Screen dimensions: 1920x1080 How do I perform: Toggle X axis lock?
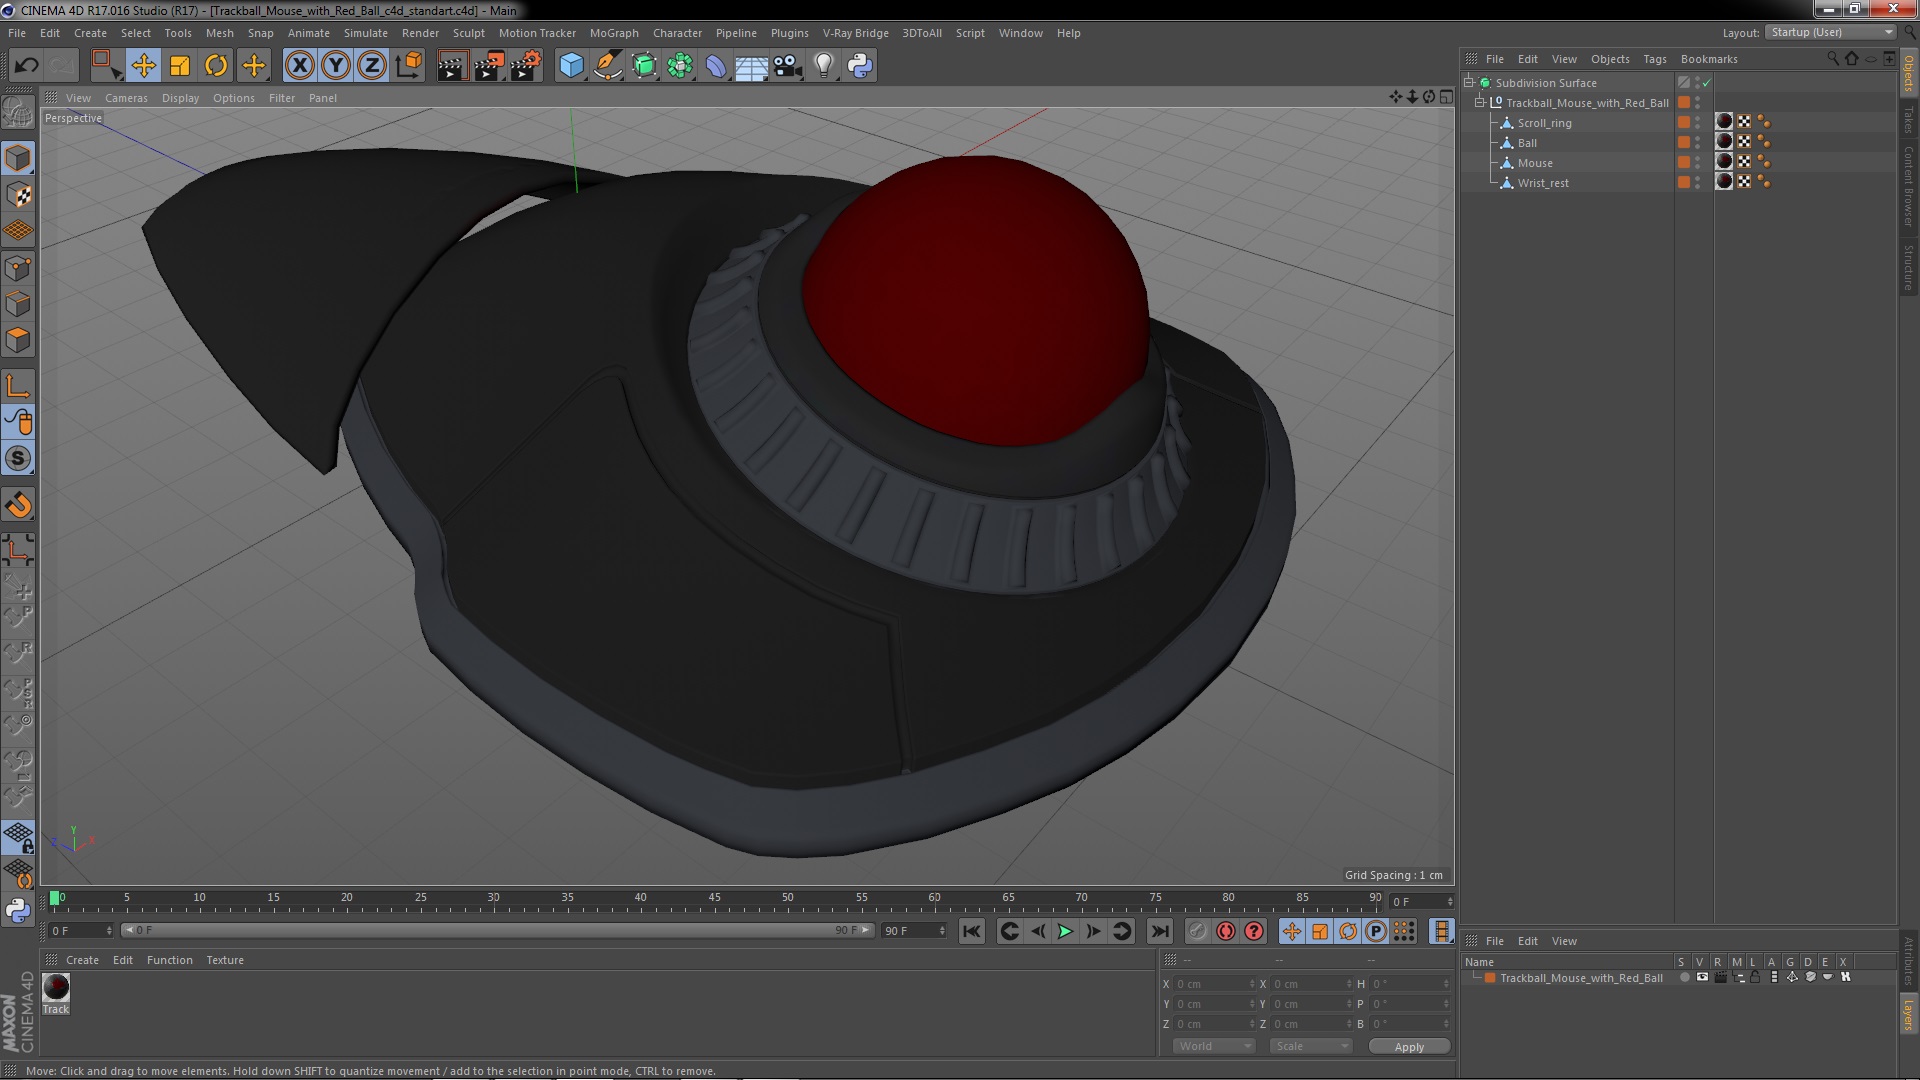[x=299, y=66]
